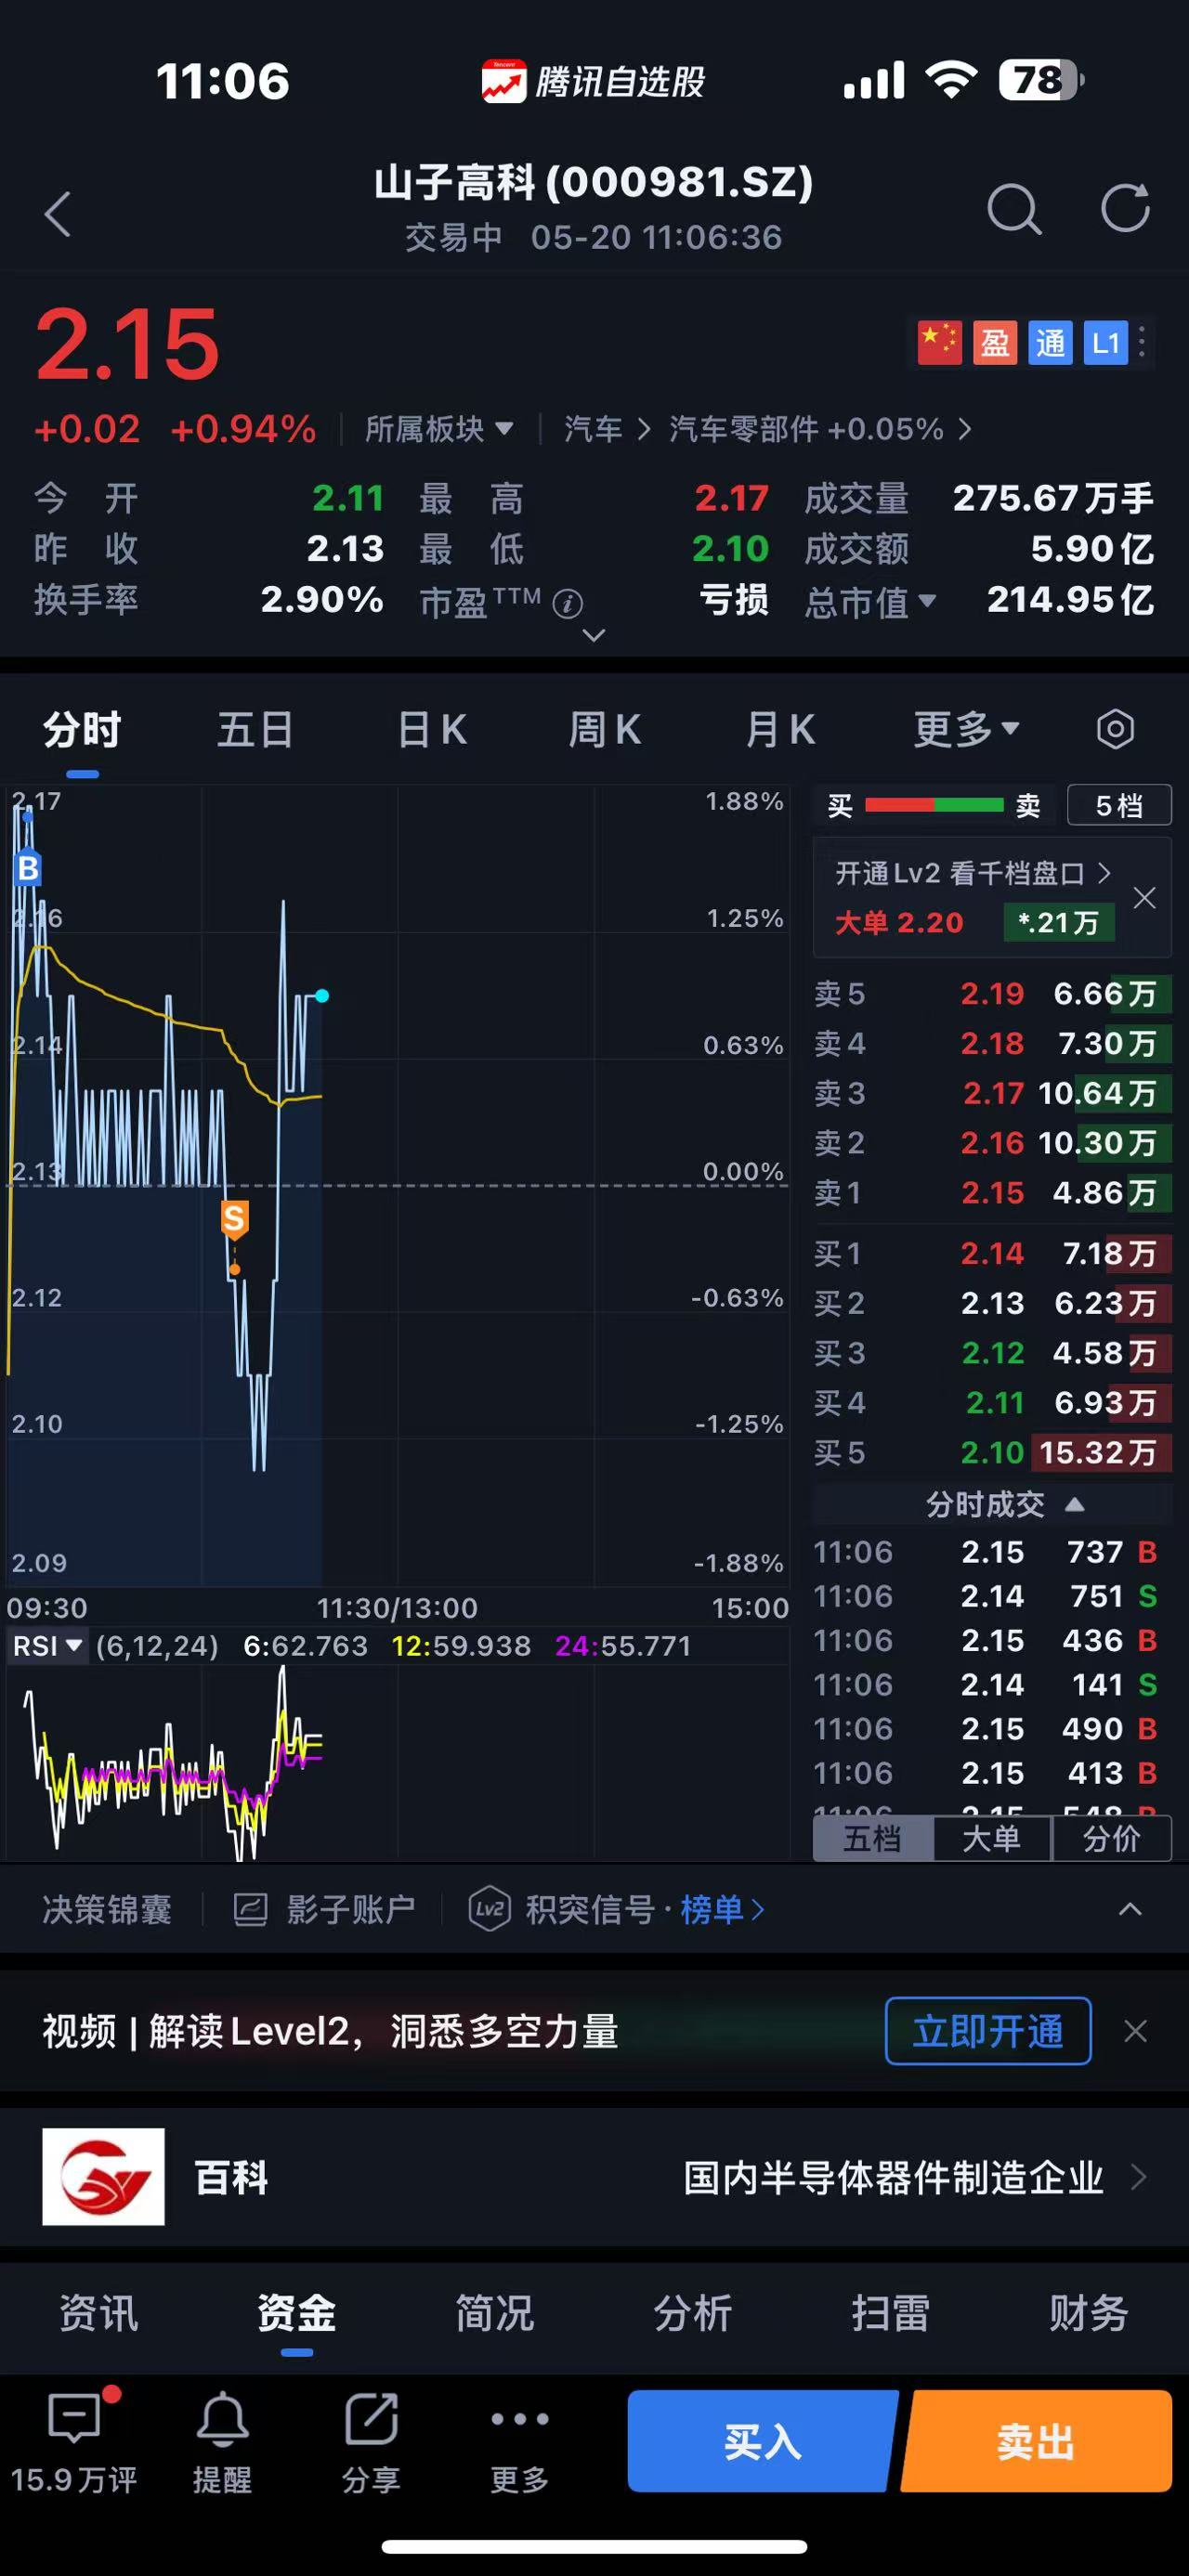
Task: Tap the 立即开通 button
Action: pyautogui.click(x=988, y=2031)
